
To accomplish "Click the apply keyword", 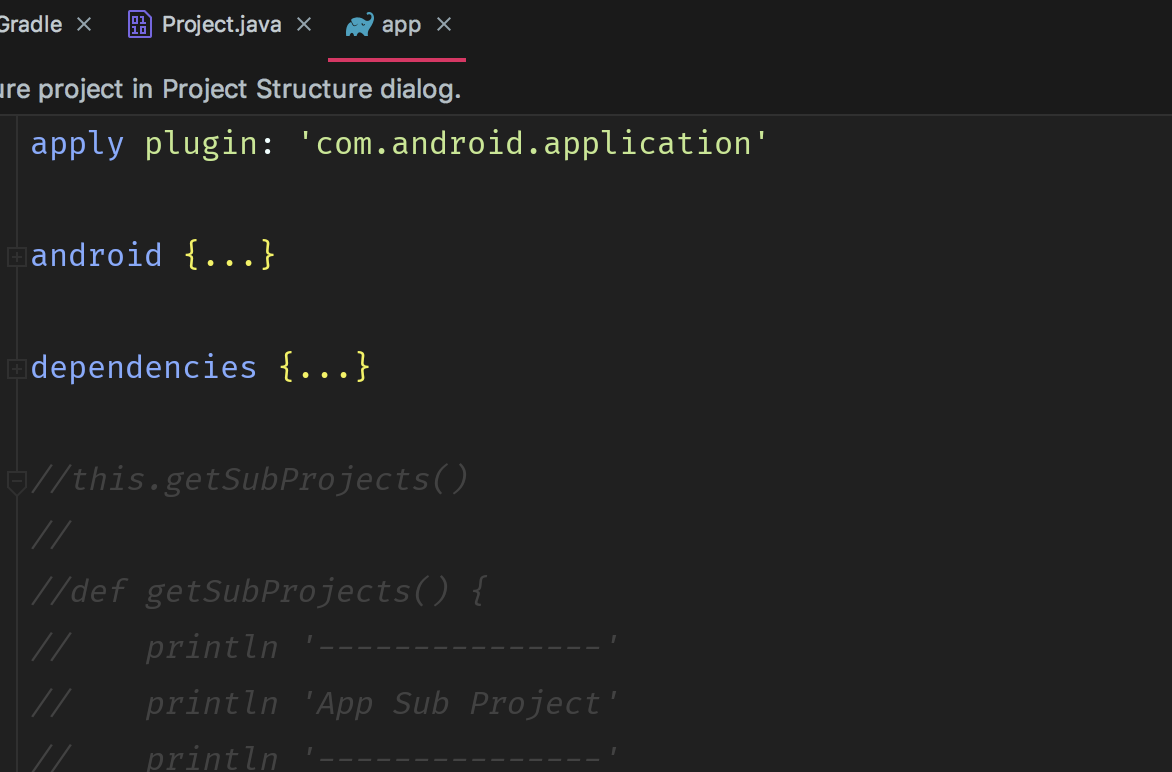I will 77,144.
